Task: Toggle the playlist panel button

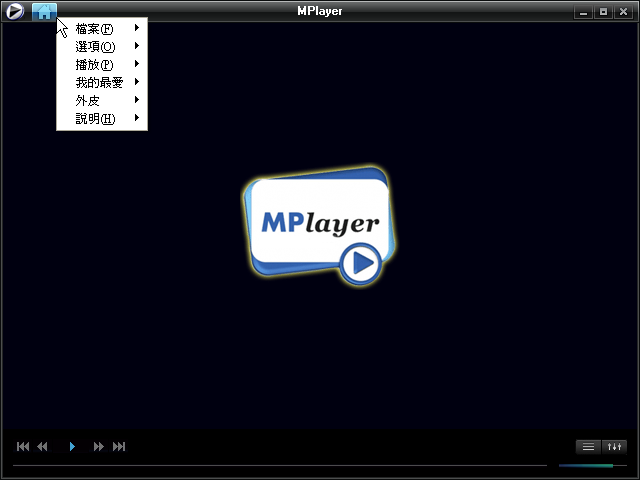Action: 589,447
